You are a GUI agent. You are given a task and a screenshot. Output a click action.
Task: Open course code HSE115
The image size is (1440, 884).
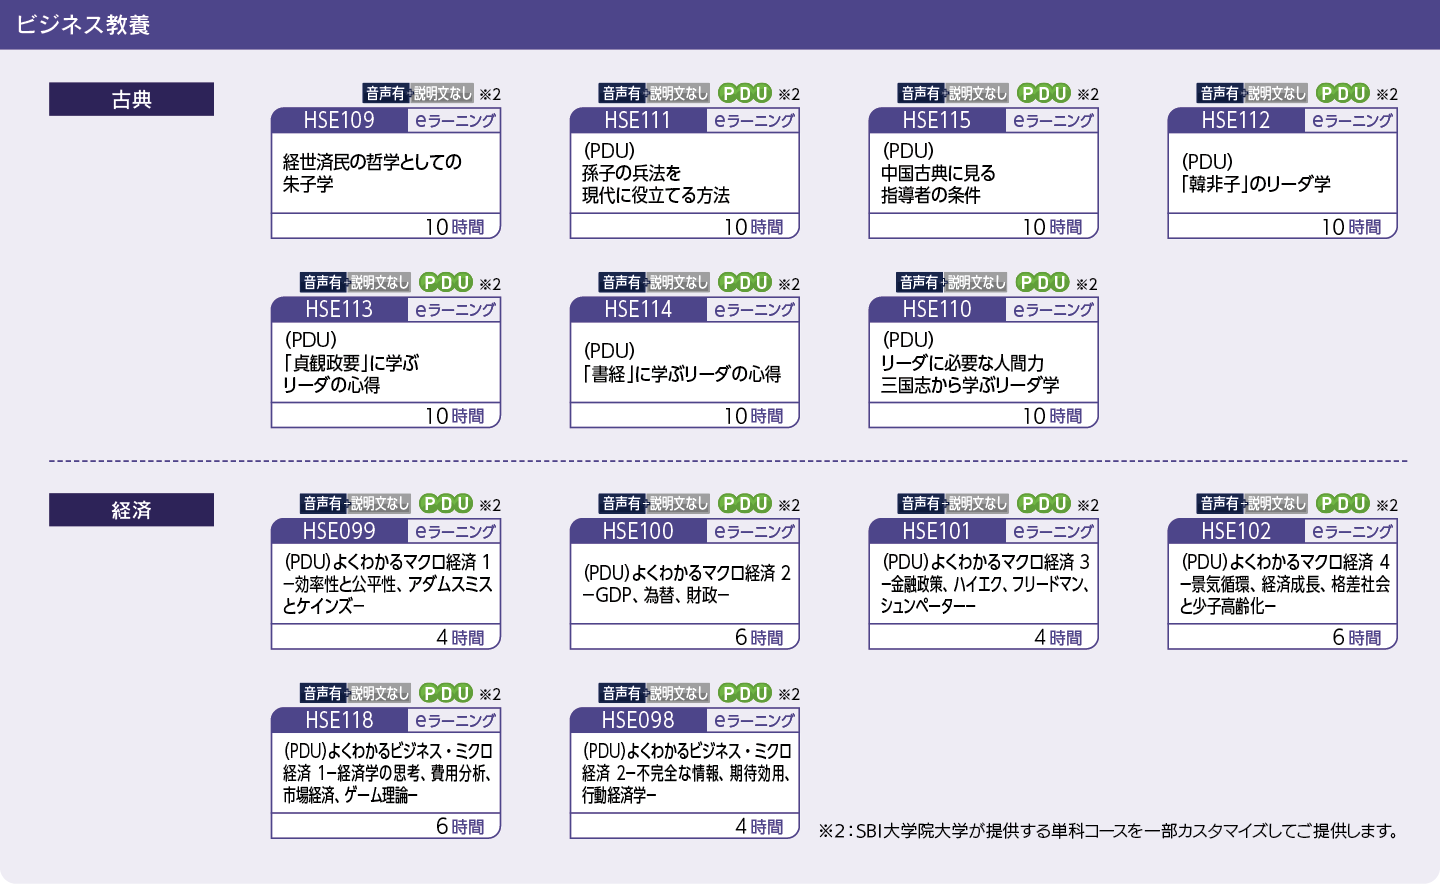click(x=937, y=120)
